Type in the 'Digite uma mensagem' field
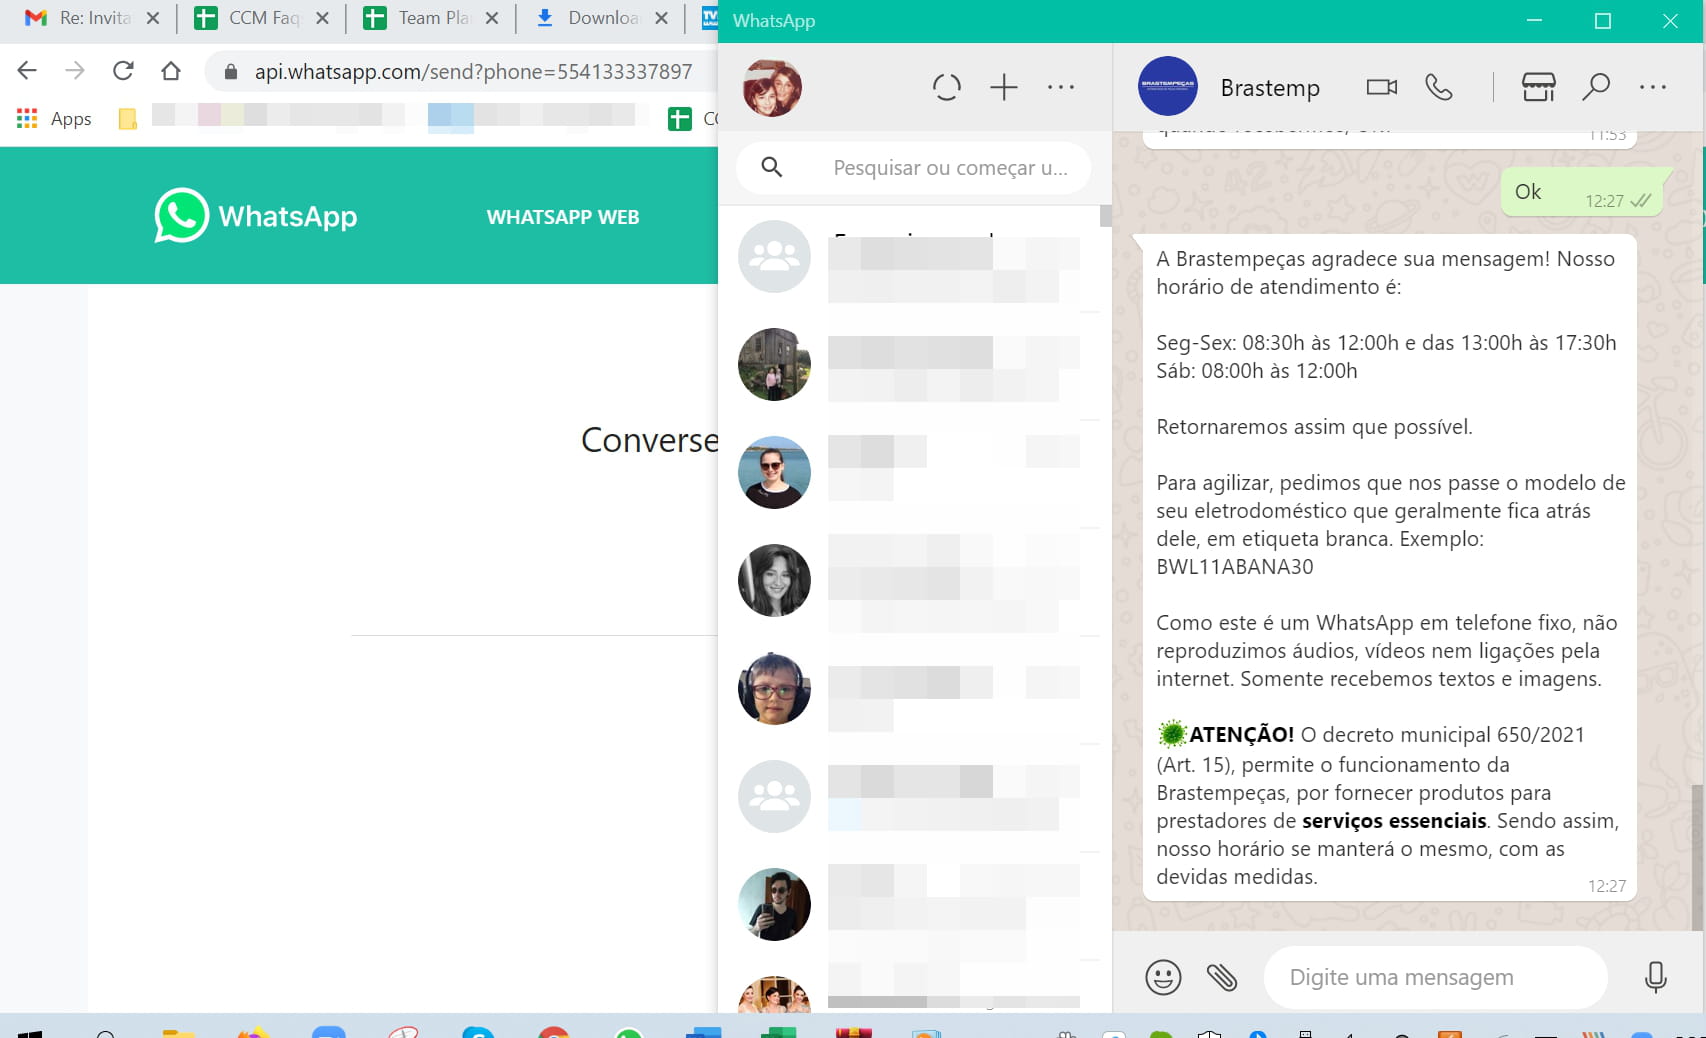The height and width of the screenshot is (1038, 1706). pos(1435,977)
